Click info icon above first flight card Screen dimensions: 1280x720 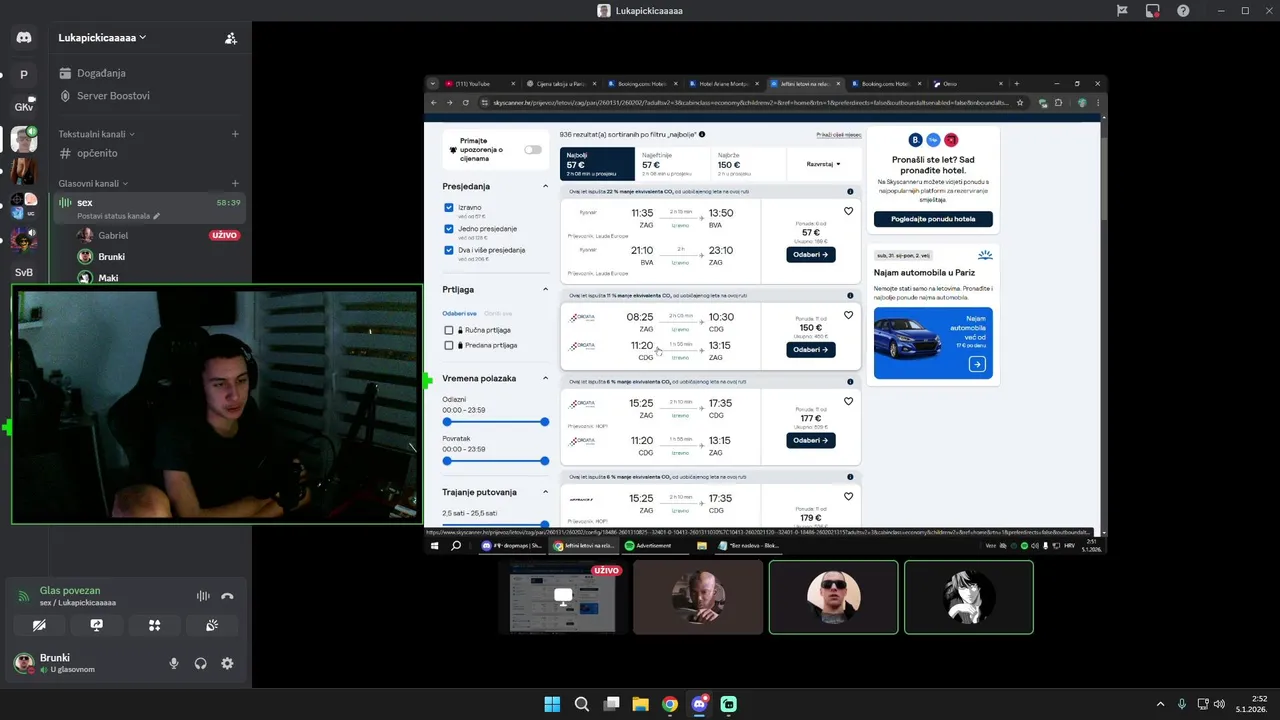click(x=850, y=191)
